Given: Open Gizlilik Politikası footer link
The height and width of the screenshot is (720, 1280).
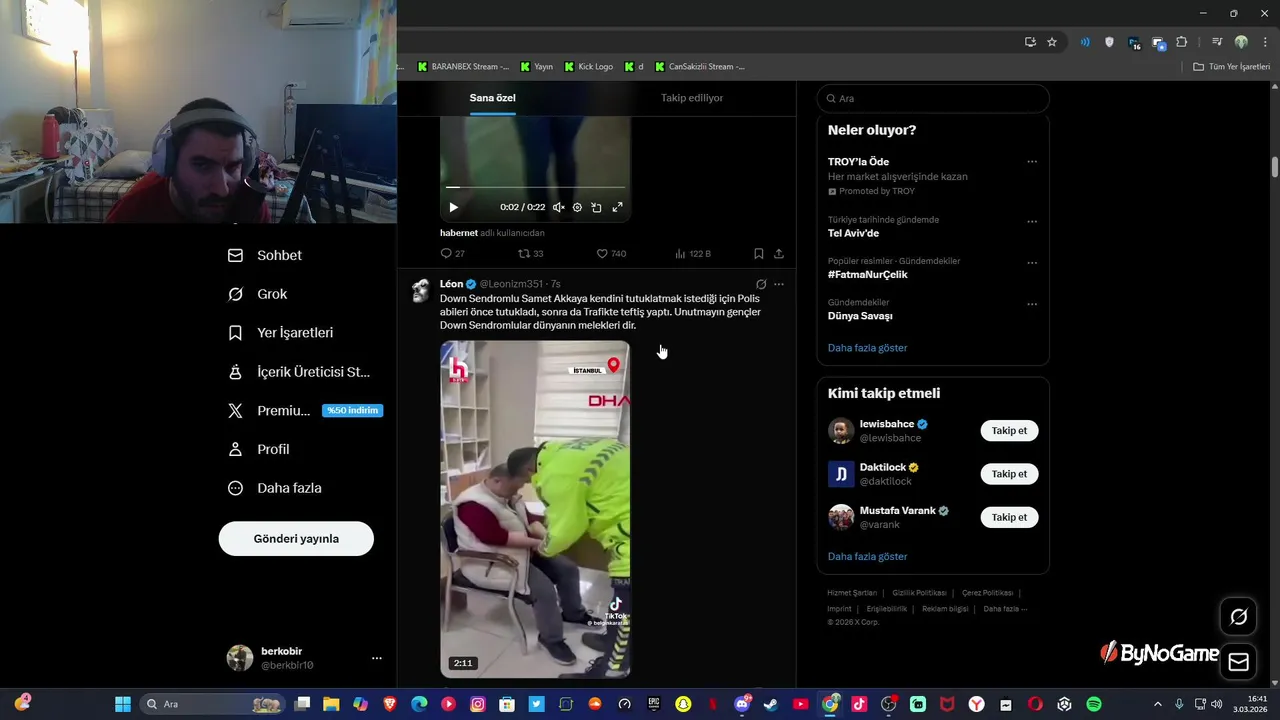Looking at the screenshot, I should 919,593.
